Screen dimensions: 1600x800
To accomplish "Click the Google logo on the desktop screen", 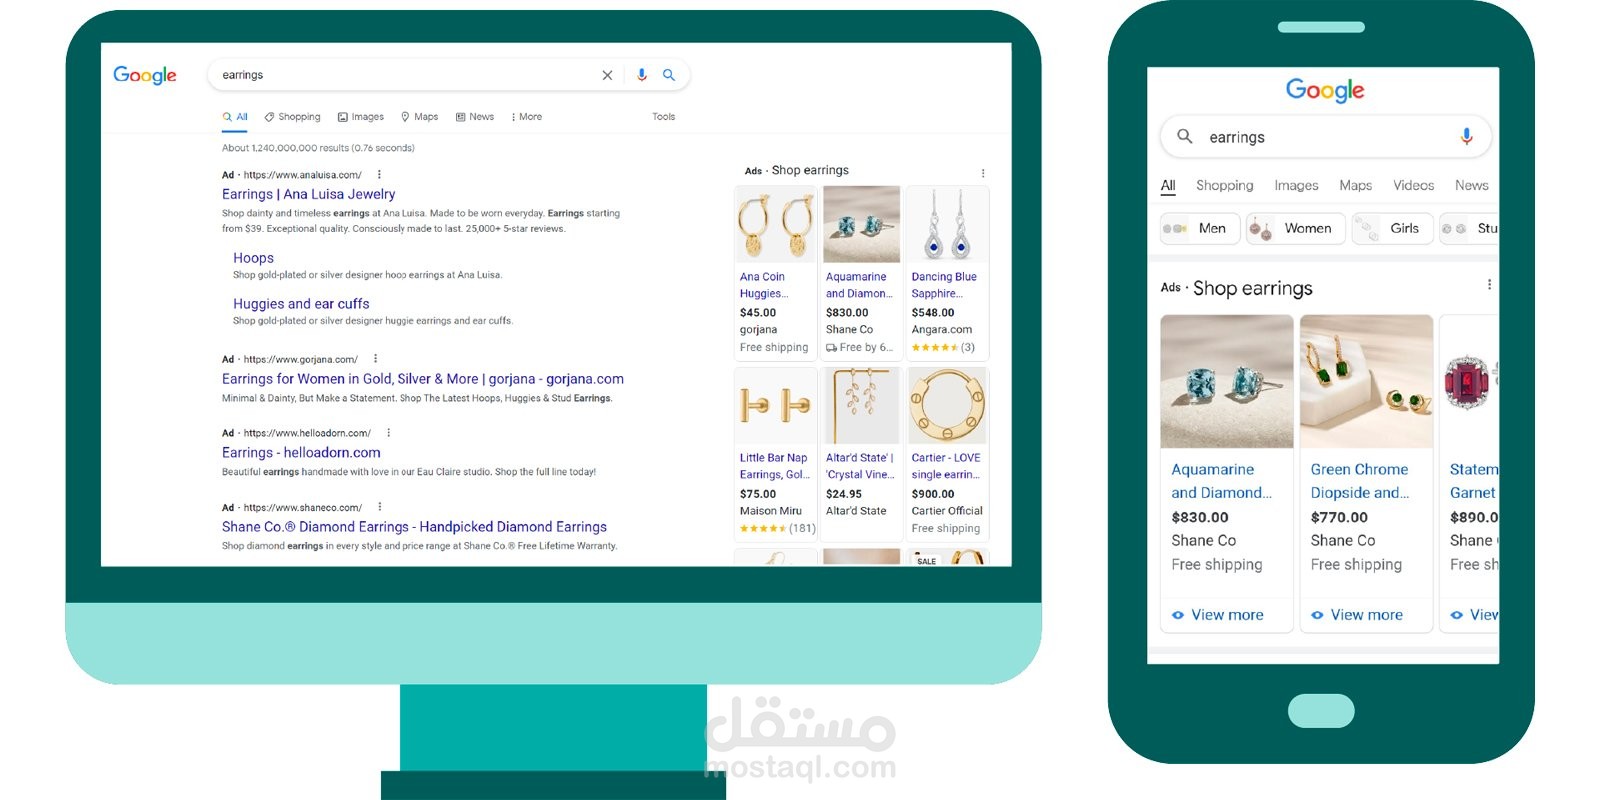I will [x=145, y=75].
